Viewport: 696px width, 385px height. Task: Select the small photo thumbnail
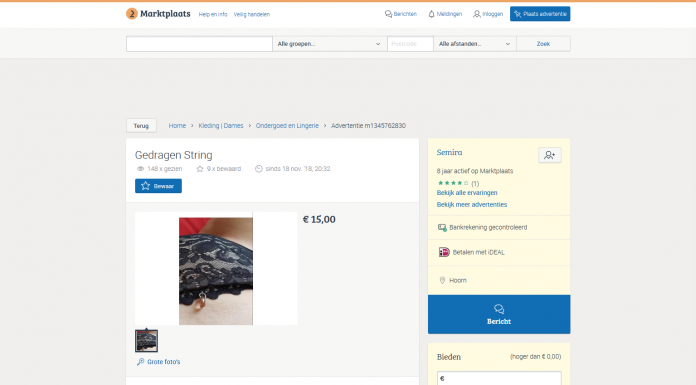[x=146, y=341]
